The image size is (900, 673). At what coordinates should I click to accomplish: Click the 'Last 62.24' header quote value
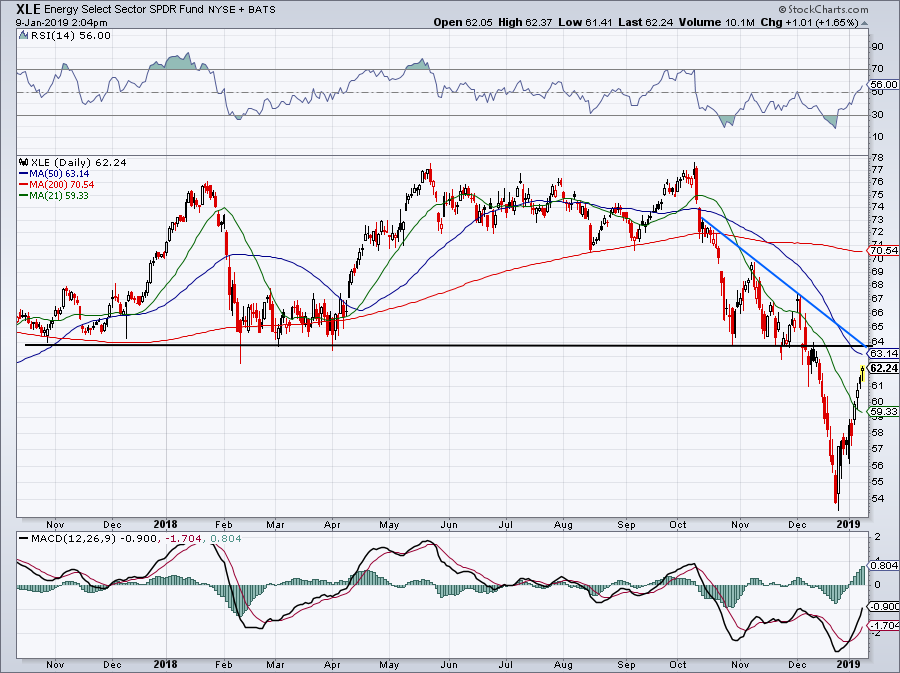(646, 22)
